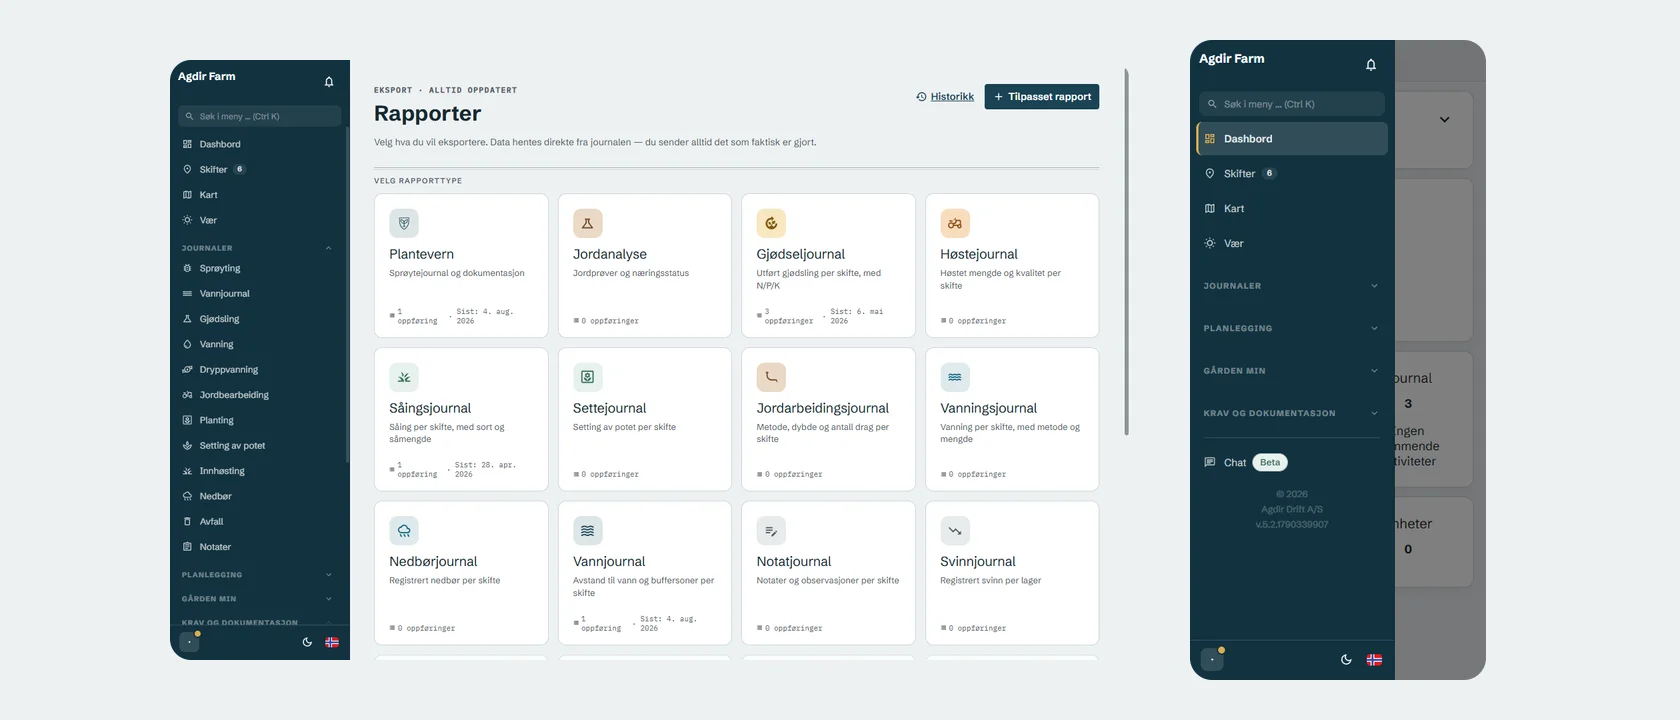Image resolution: width=1680 pixels, height=720 pixels.
Task: Switch language via flag in the mobile drawer
Action: click(1375, 660)
